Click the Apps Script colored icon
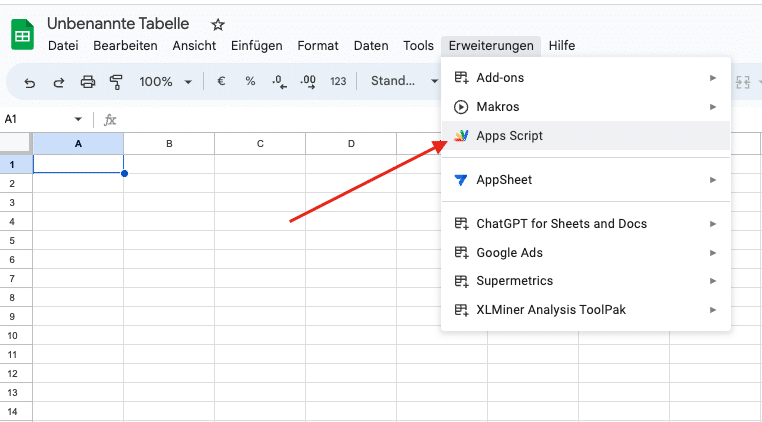 [461, 136]
